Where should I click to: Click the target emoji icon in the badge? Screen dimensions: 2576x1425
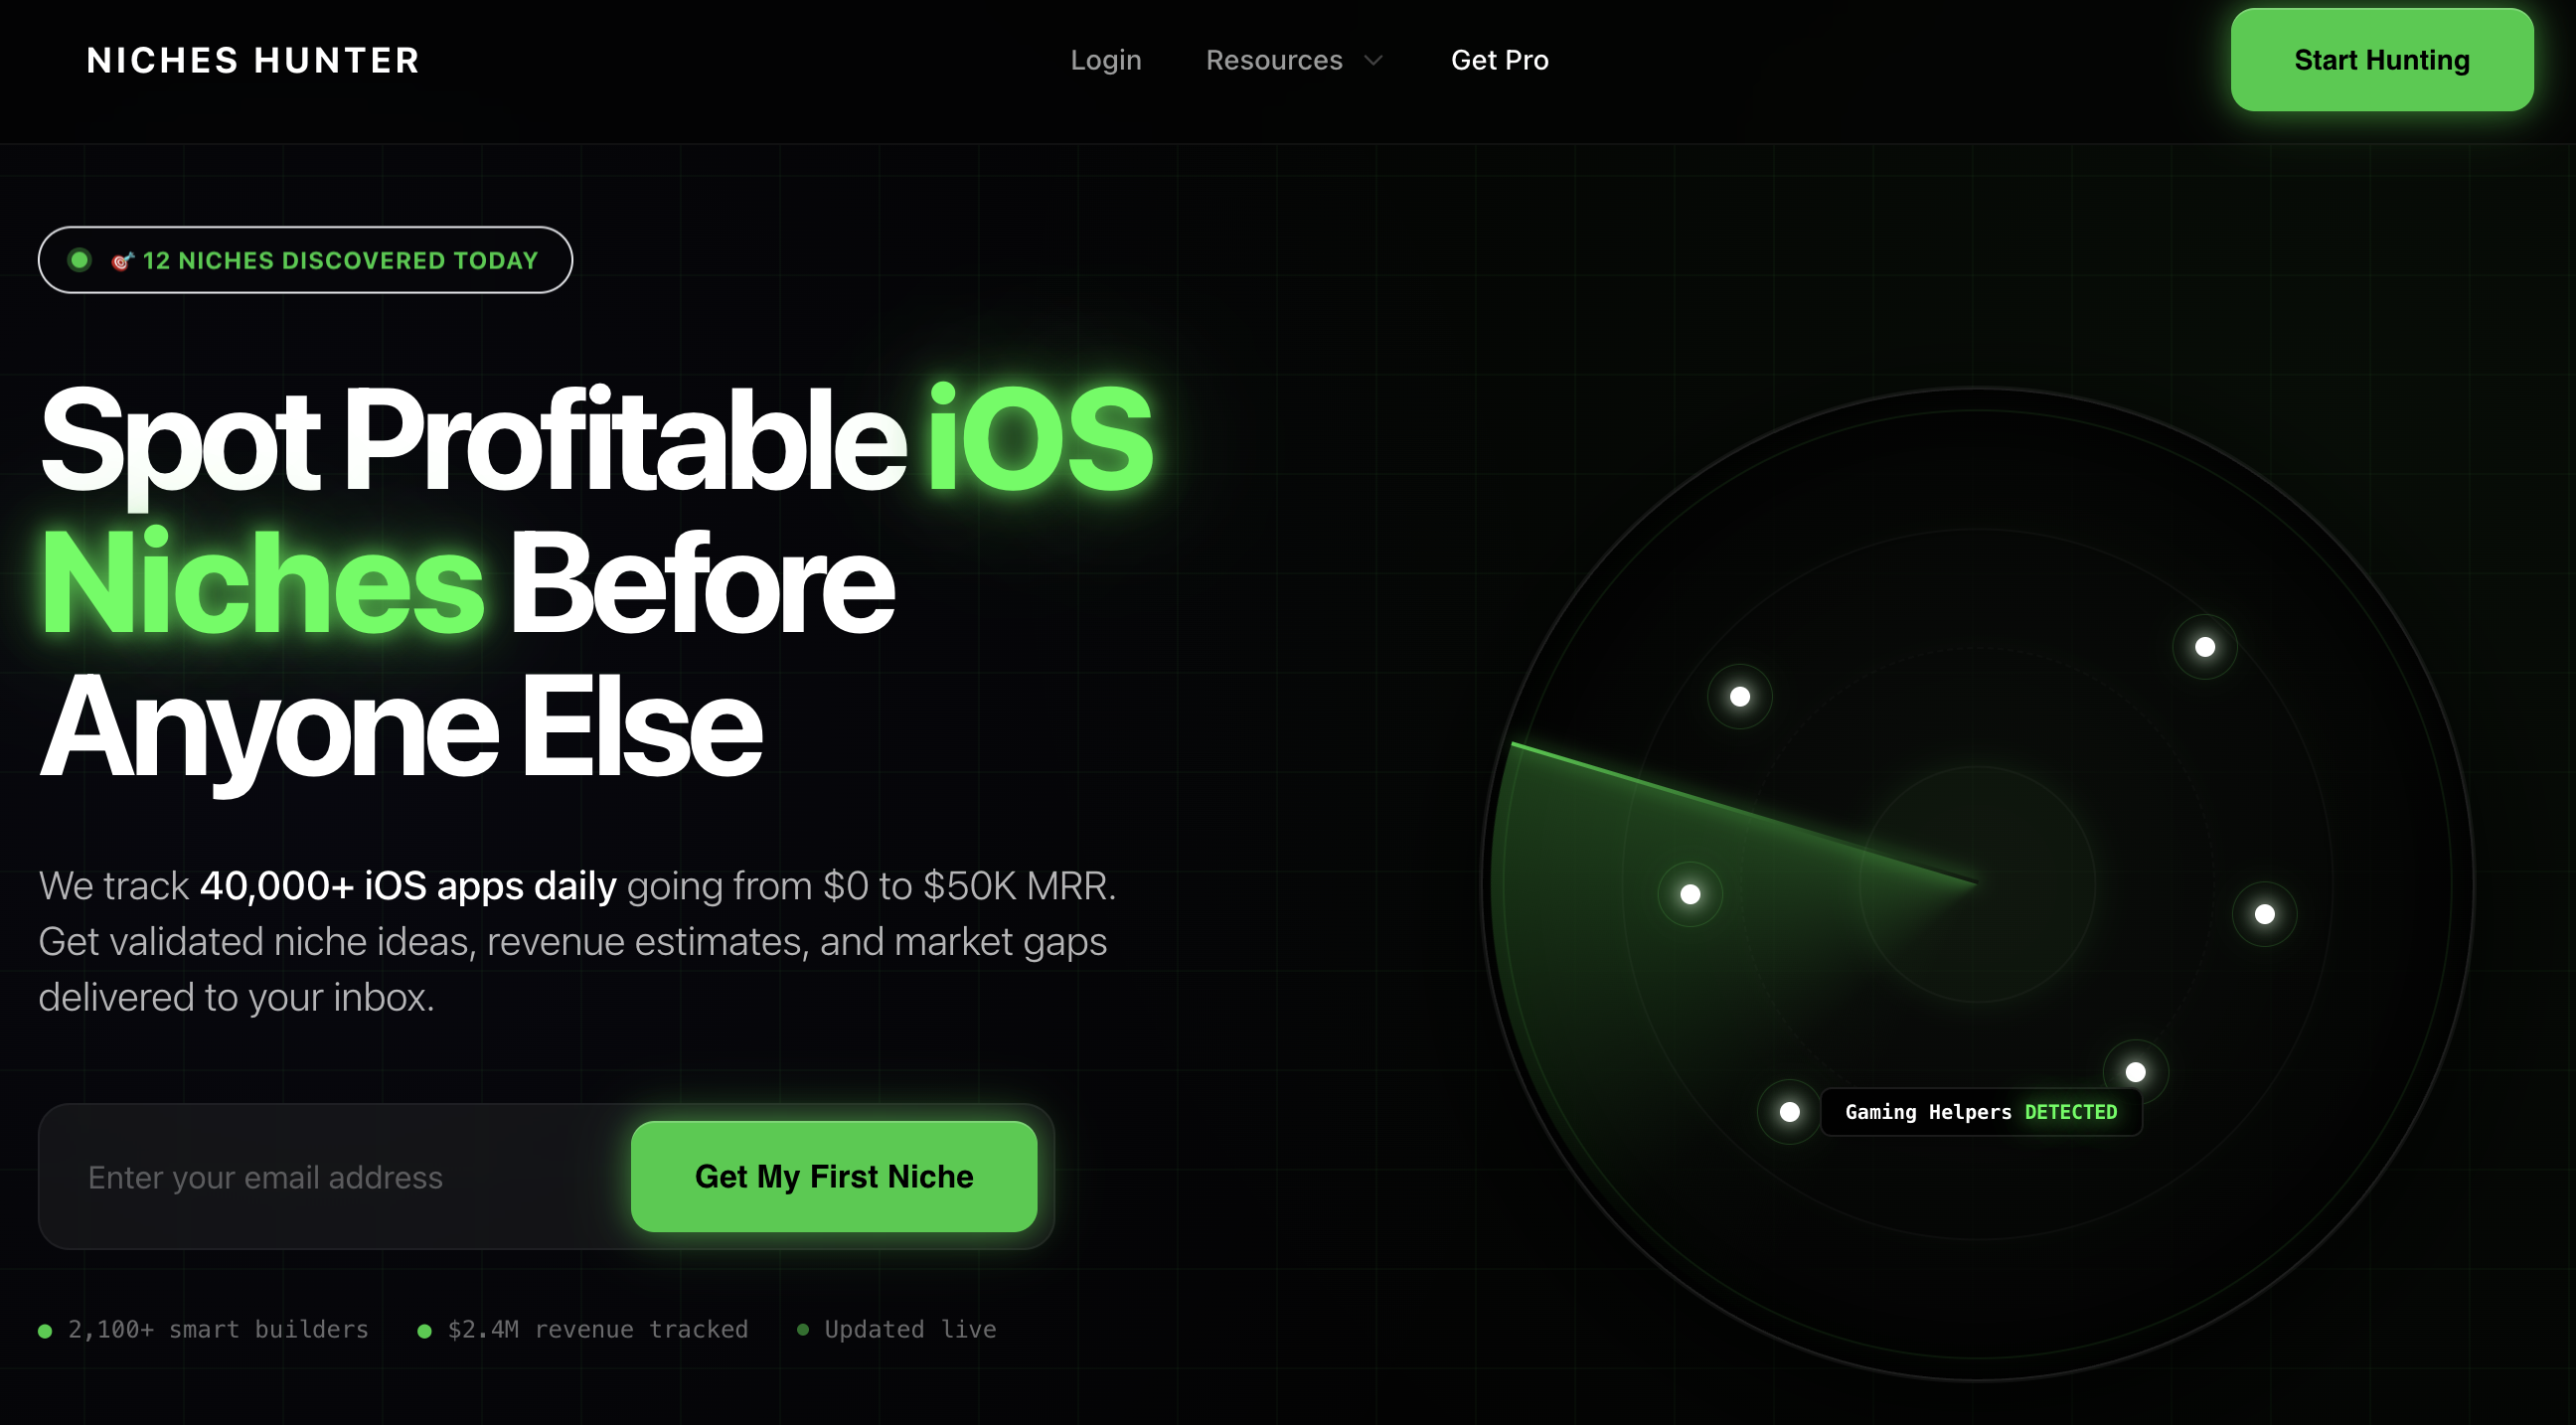[x=122, y=261]
